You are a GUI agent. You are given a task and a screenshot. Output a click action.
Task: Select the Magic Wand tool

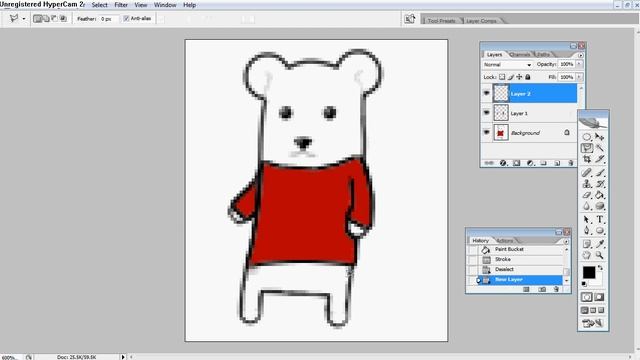coord(599,148)
